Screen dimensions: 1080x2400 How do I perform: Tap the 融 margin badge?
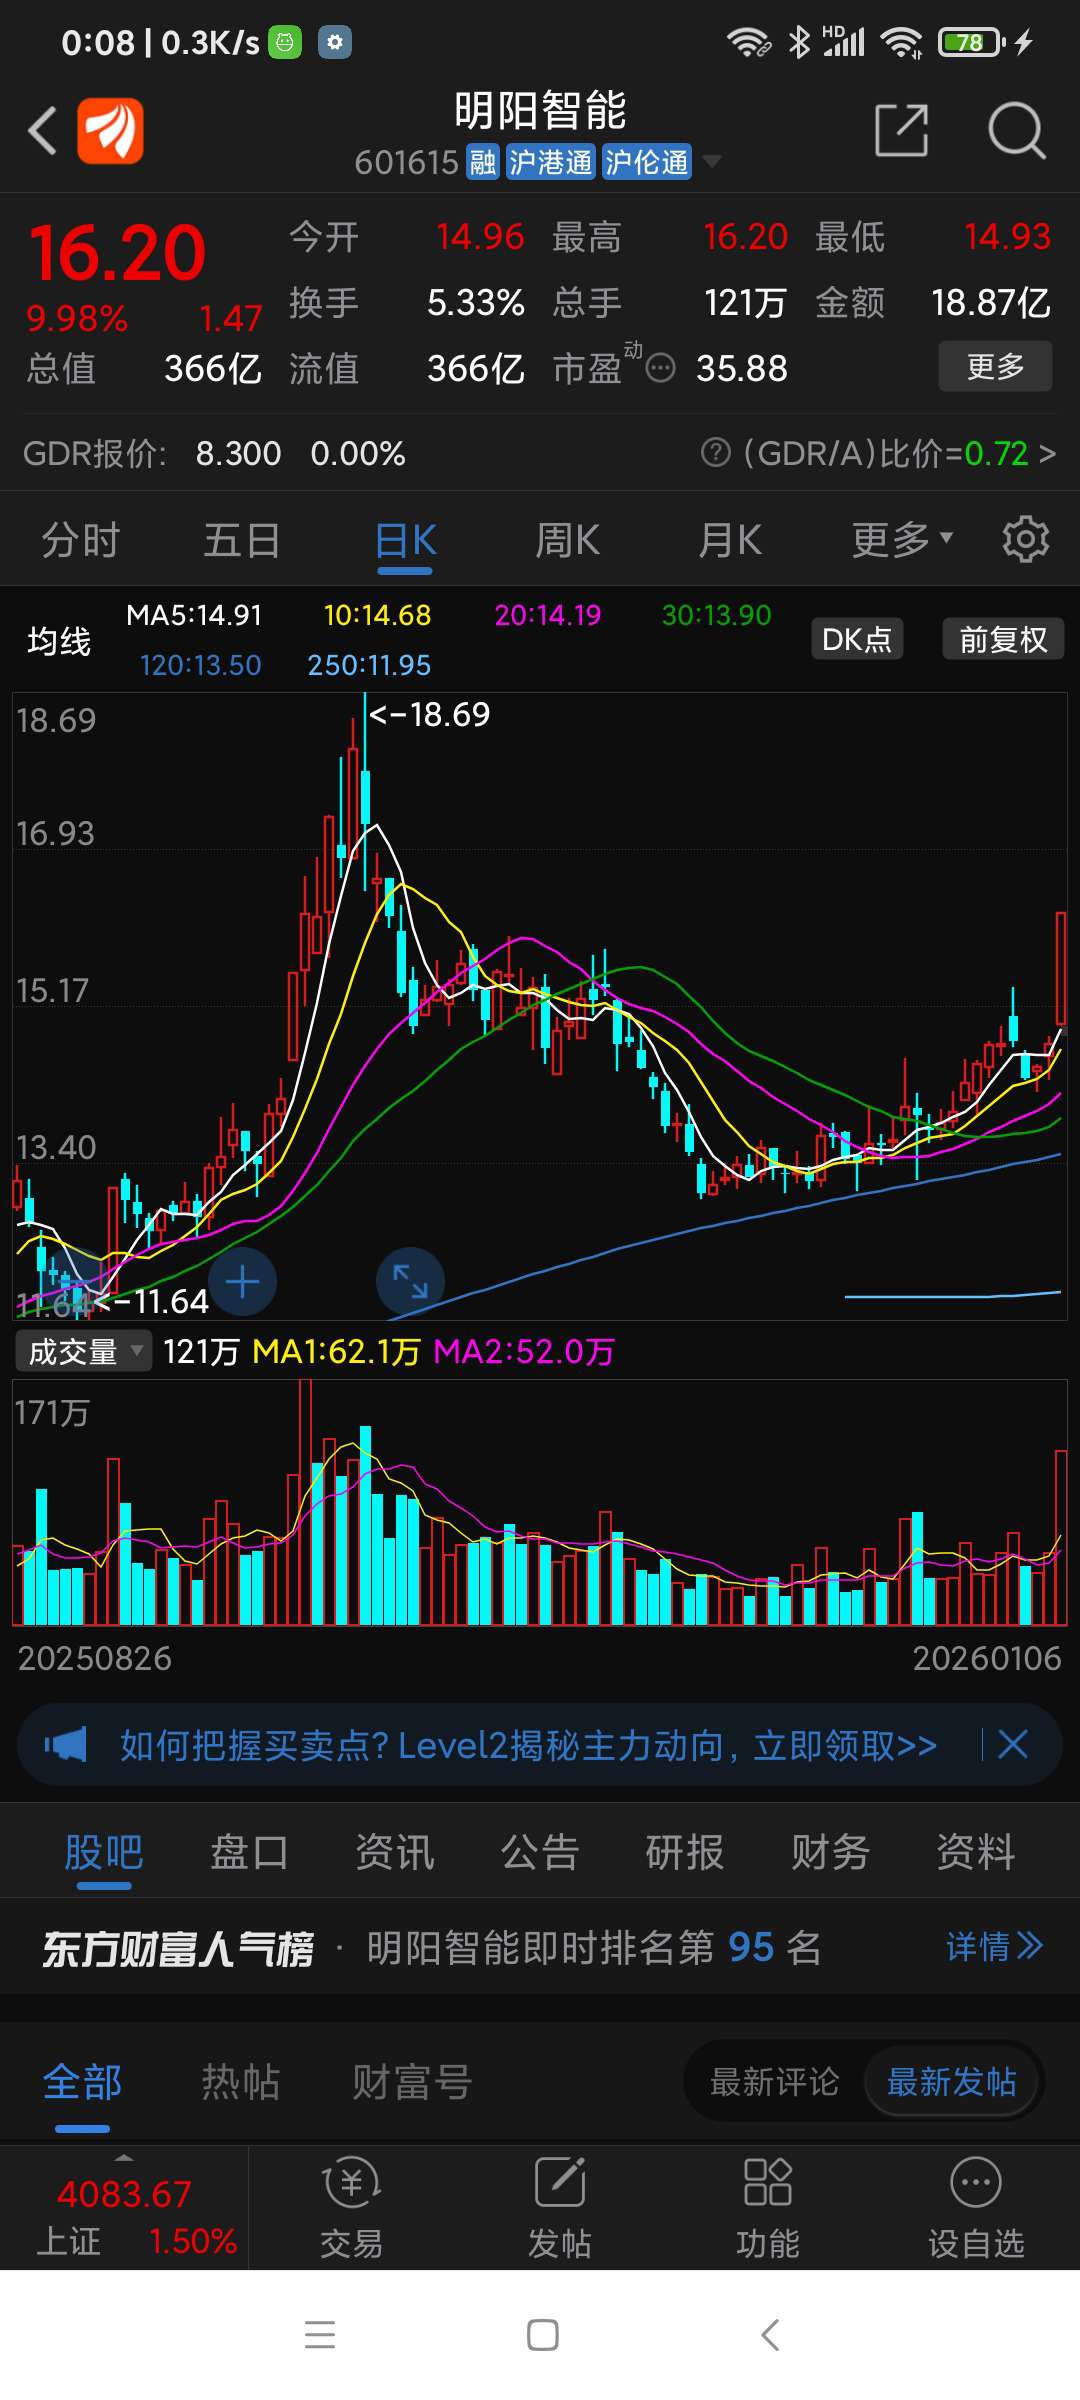pyautogui.click(x=483, y=162)
